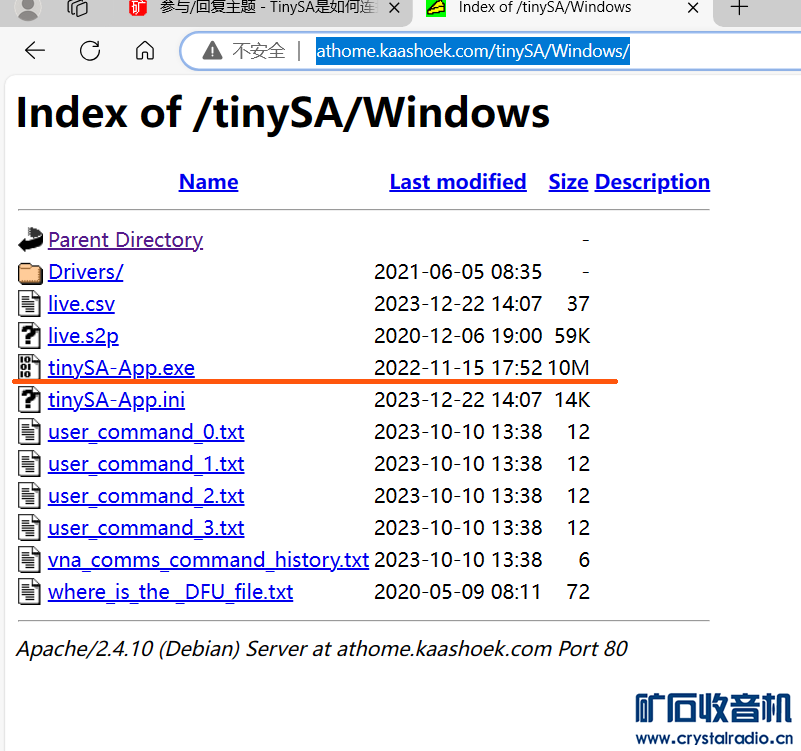This screenshot has width=801, height=751.
Task: Close the Index of /tinySA/Windows tab
Action: [693, 8]
